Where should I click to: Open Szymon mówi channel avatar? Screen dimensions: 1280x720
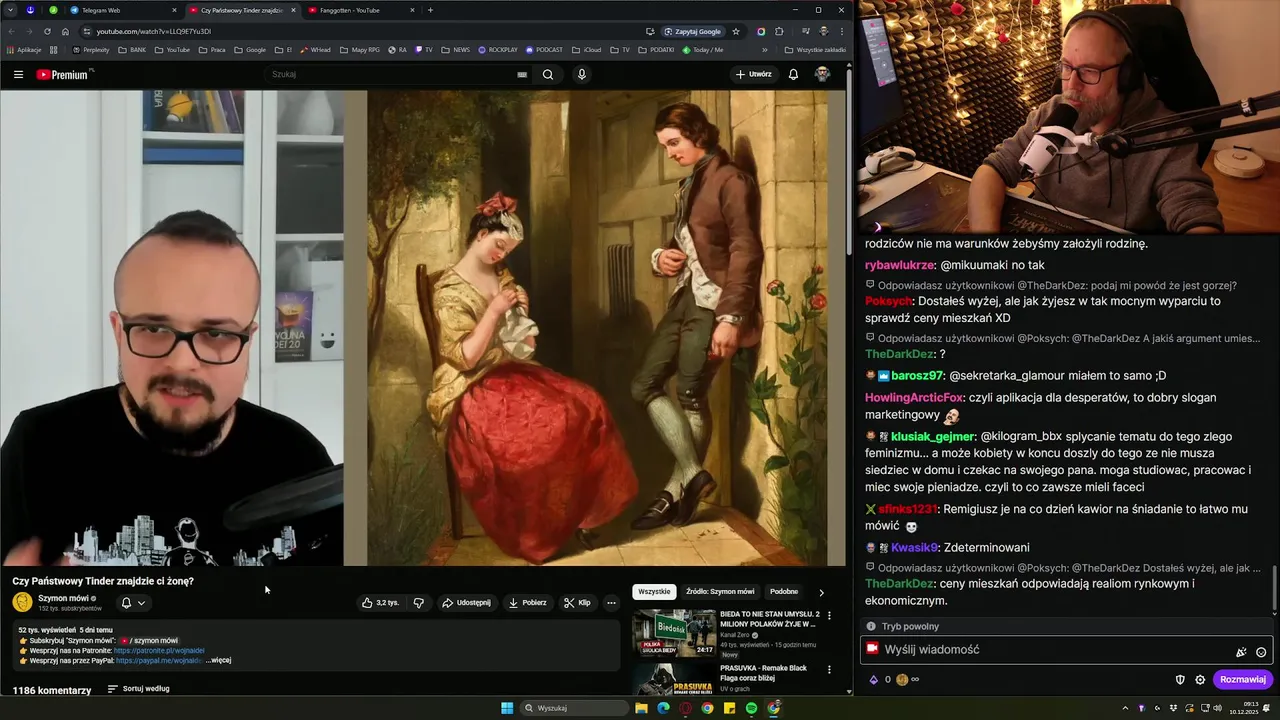click(x=22, y=602)
